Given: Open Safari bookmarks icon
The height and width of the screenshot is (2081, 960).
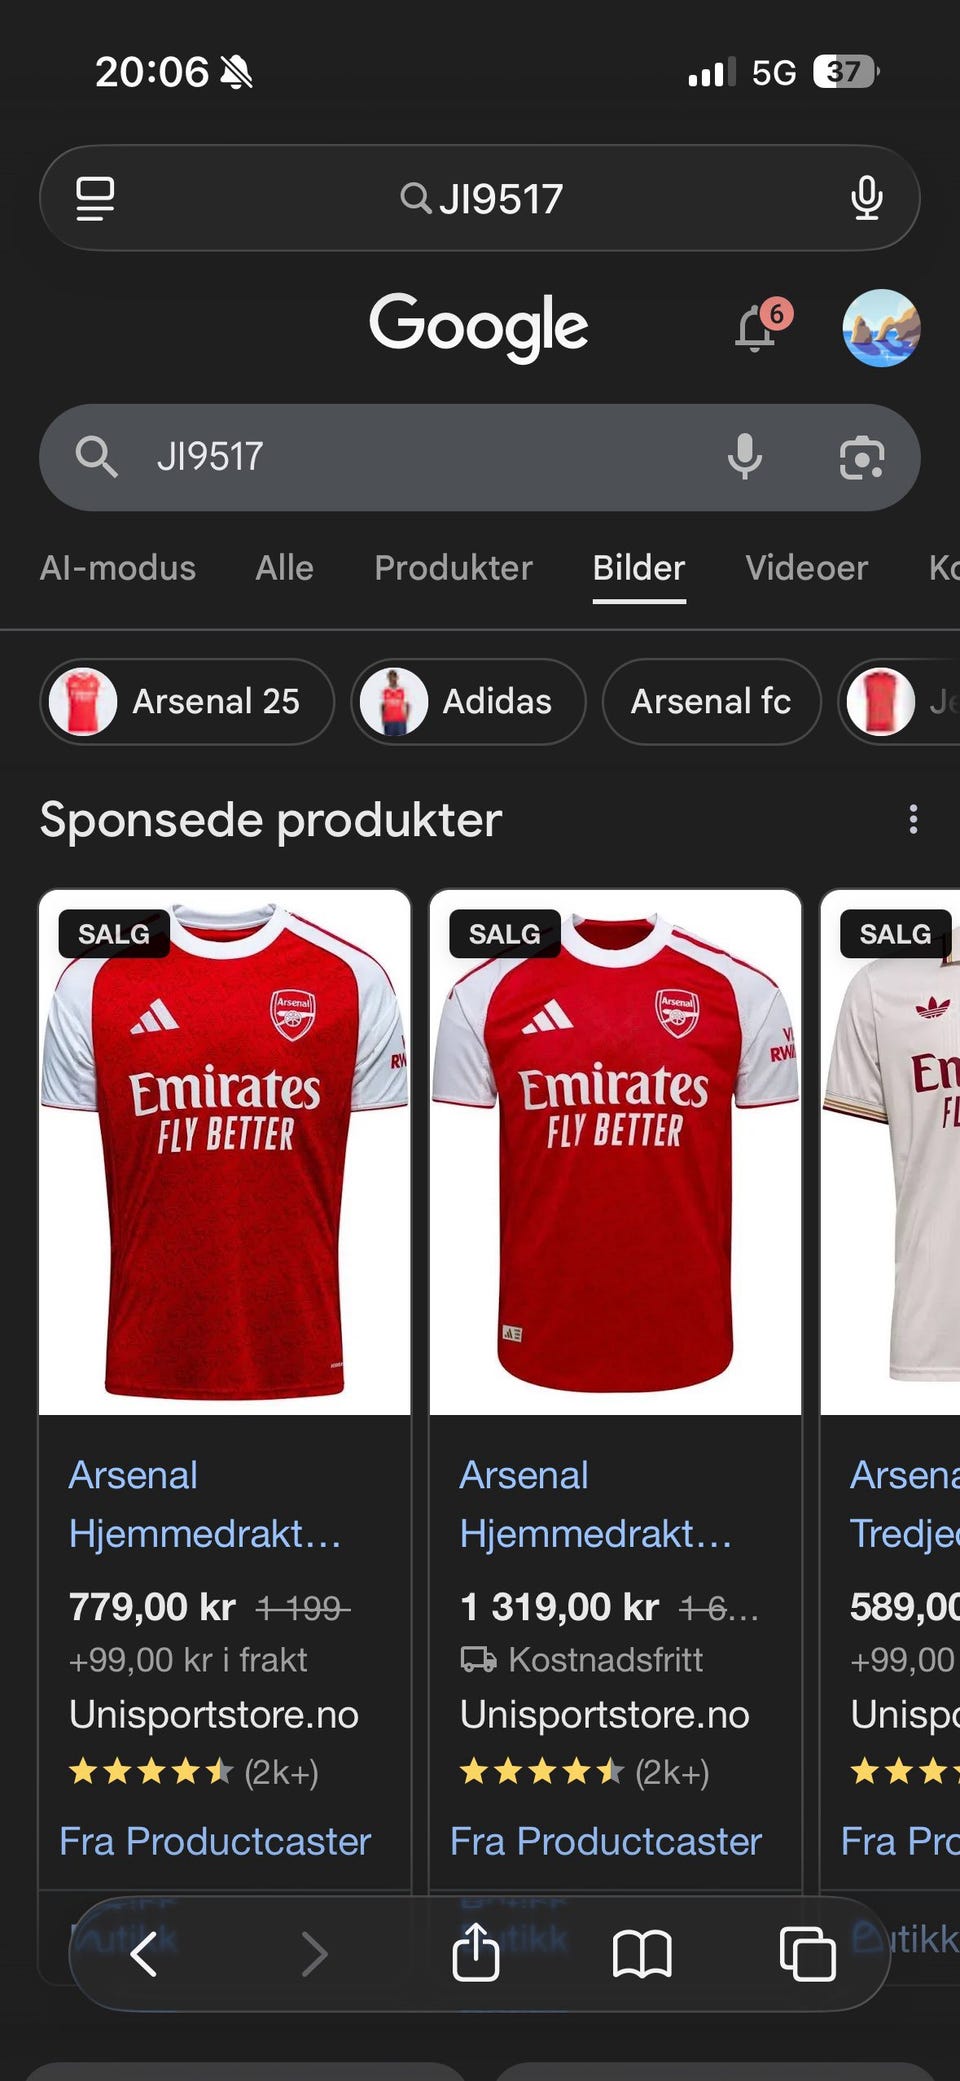Looking at the screenshot, I should point(642,1953).
